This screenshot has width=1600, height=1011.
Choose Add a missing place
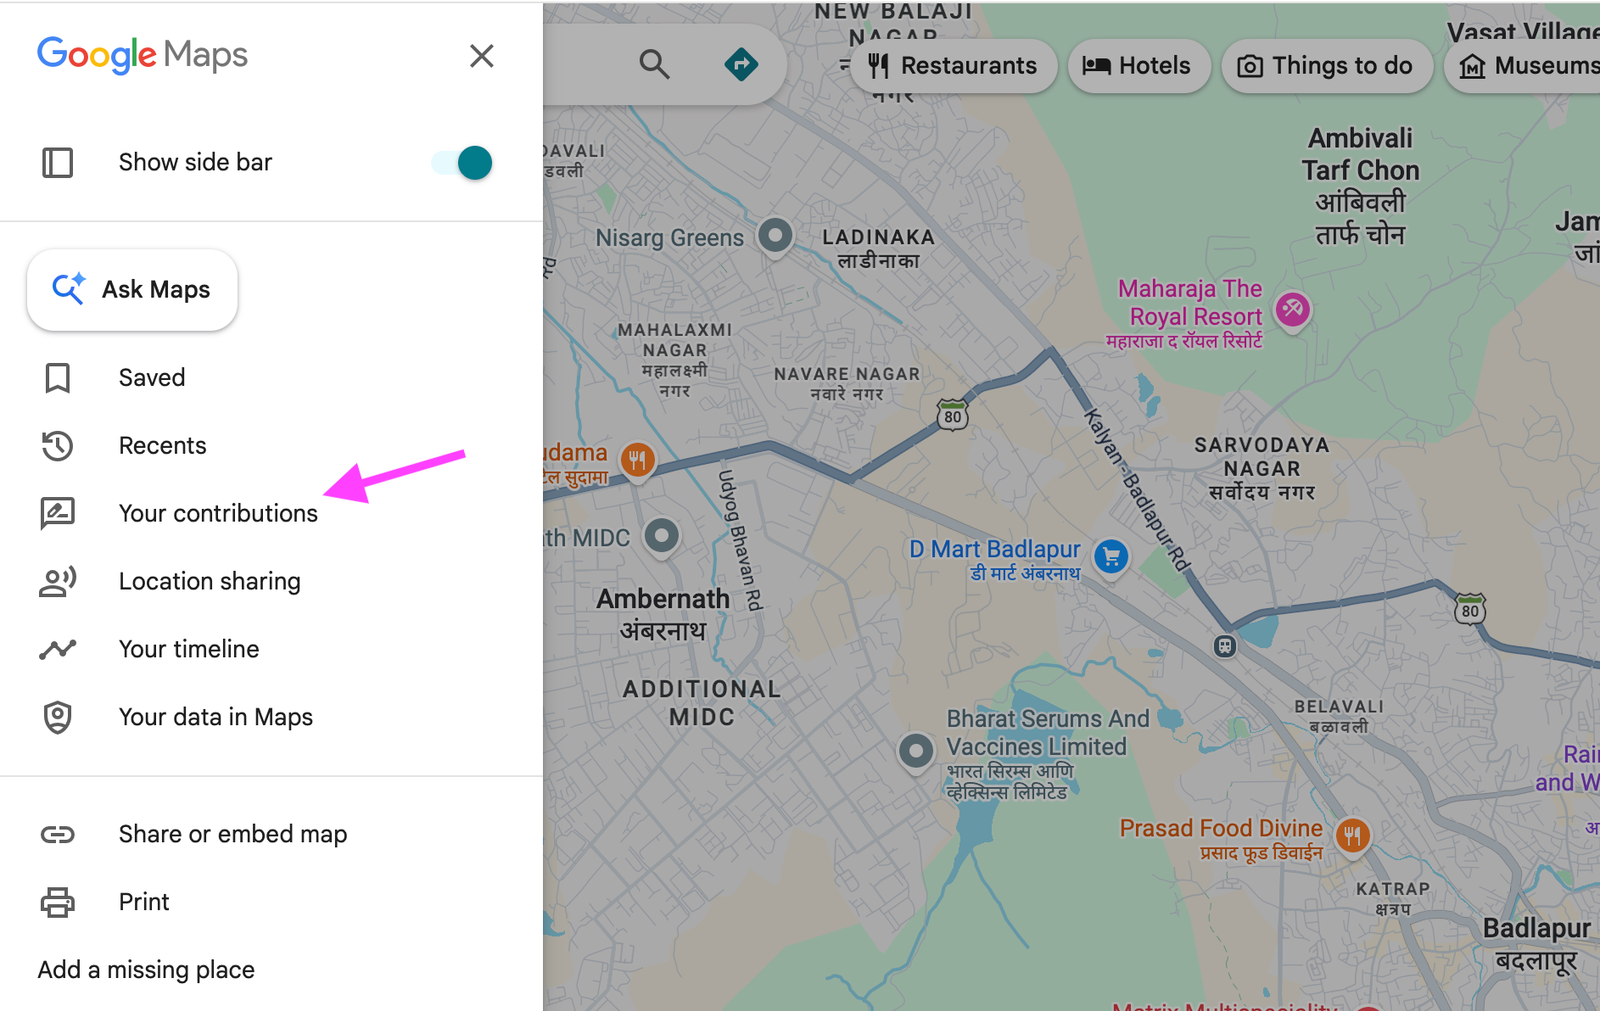pyautogui.click(x=146, y=970)
